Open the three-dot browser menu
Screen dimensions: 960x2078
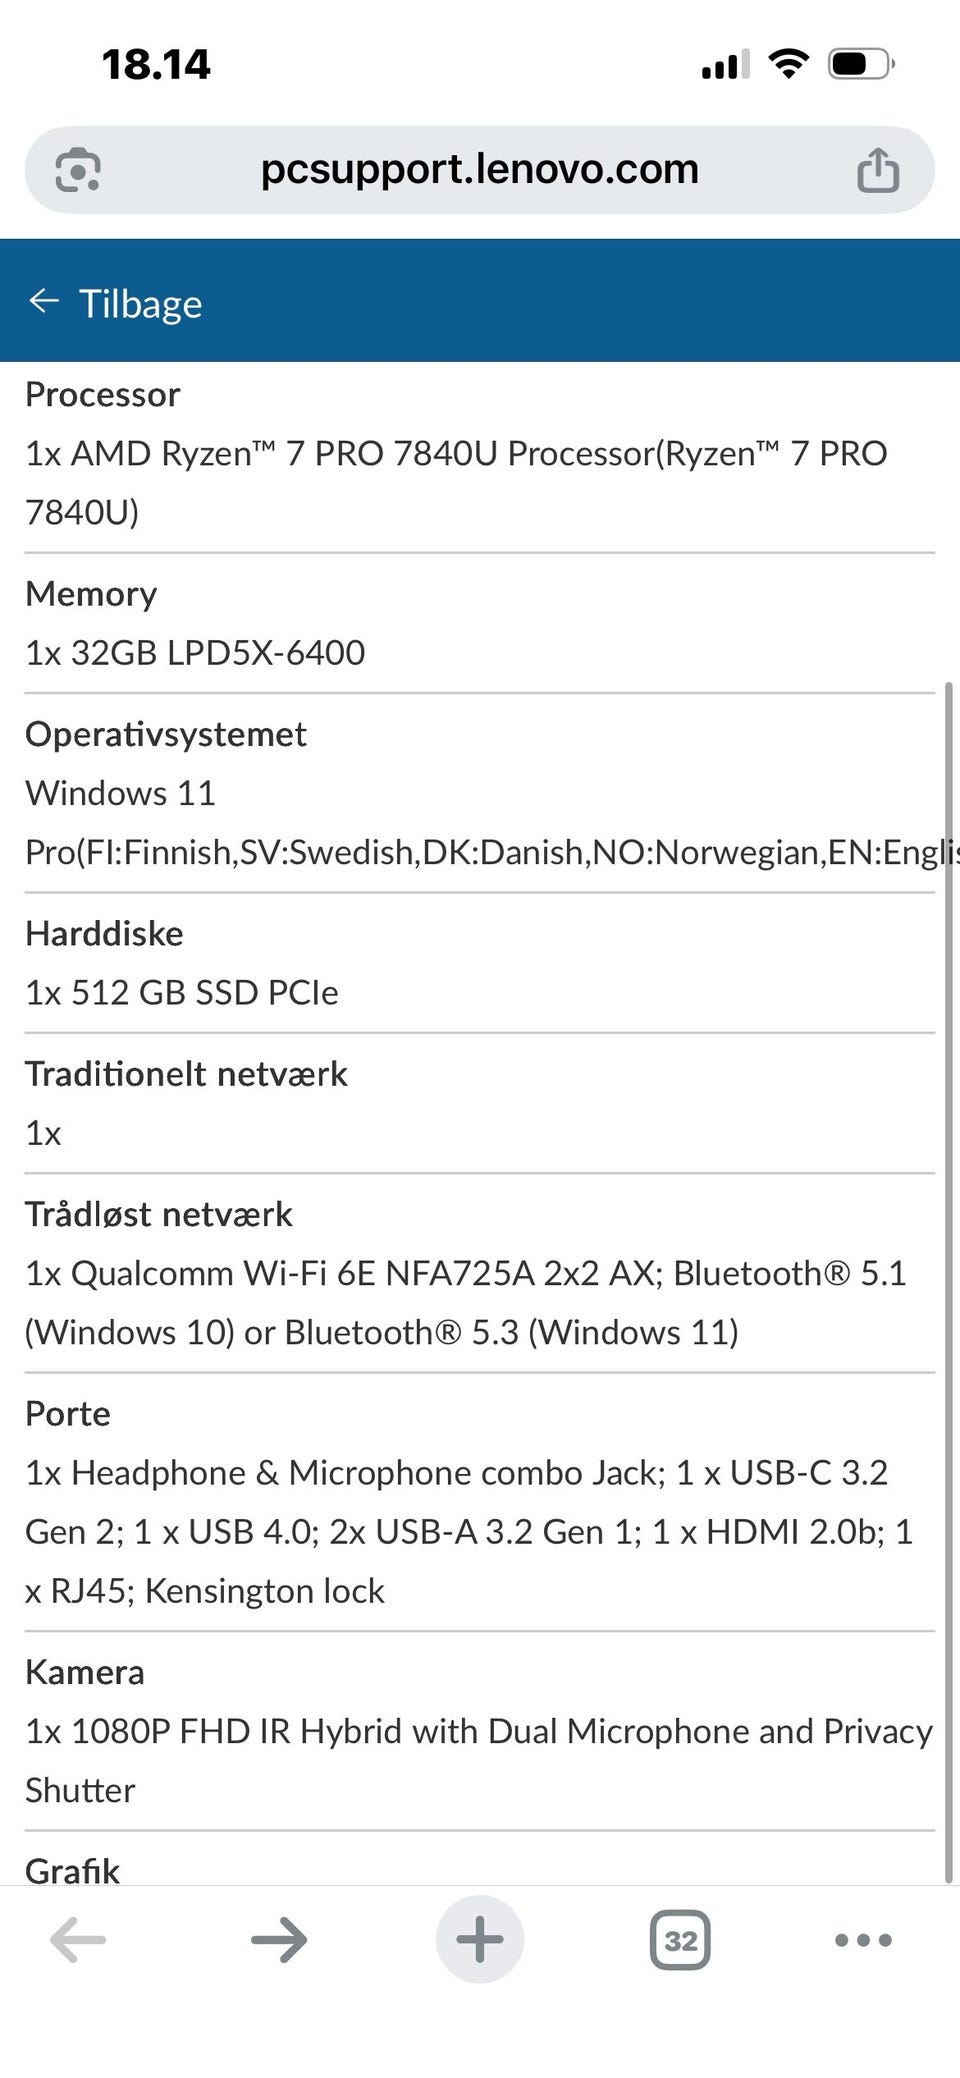point(863,1940)
